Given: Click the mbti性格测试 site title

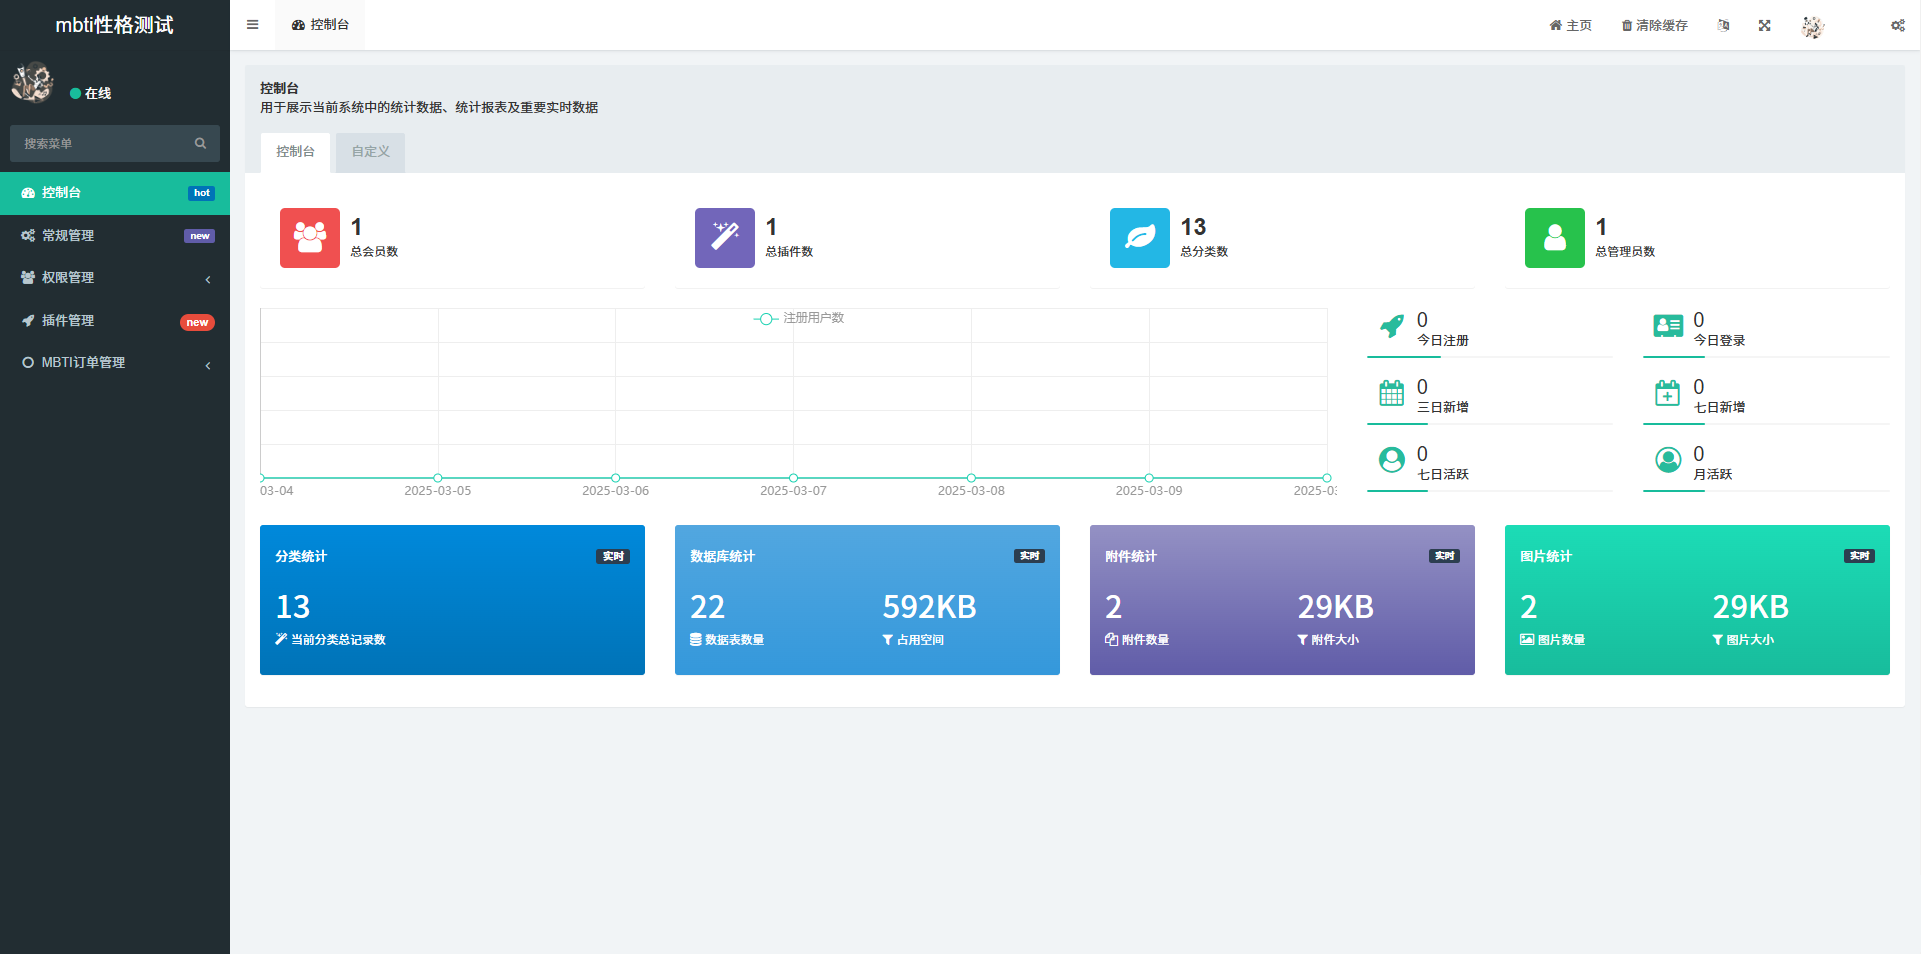Looking at the screenshot, I should pos(115,25).
